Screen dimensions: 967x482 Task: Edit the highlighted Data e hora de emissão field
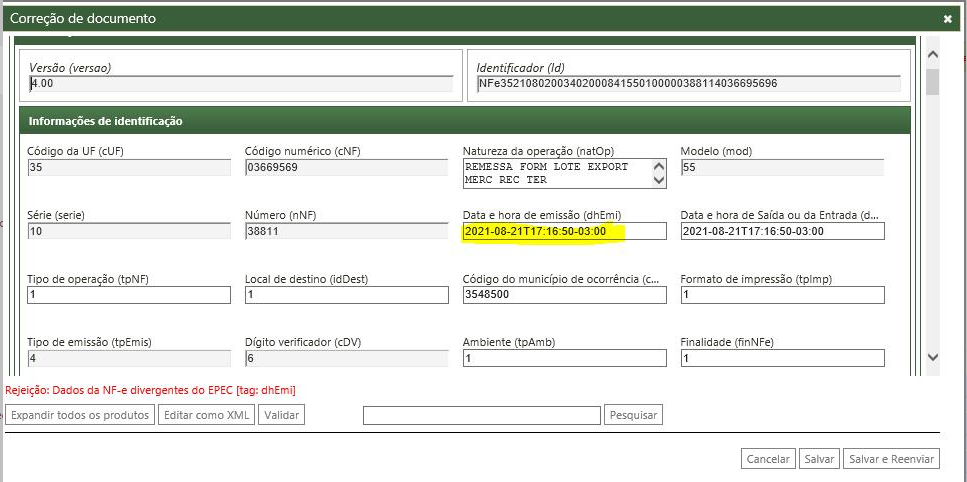point(564,231)
